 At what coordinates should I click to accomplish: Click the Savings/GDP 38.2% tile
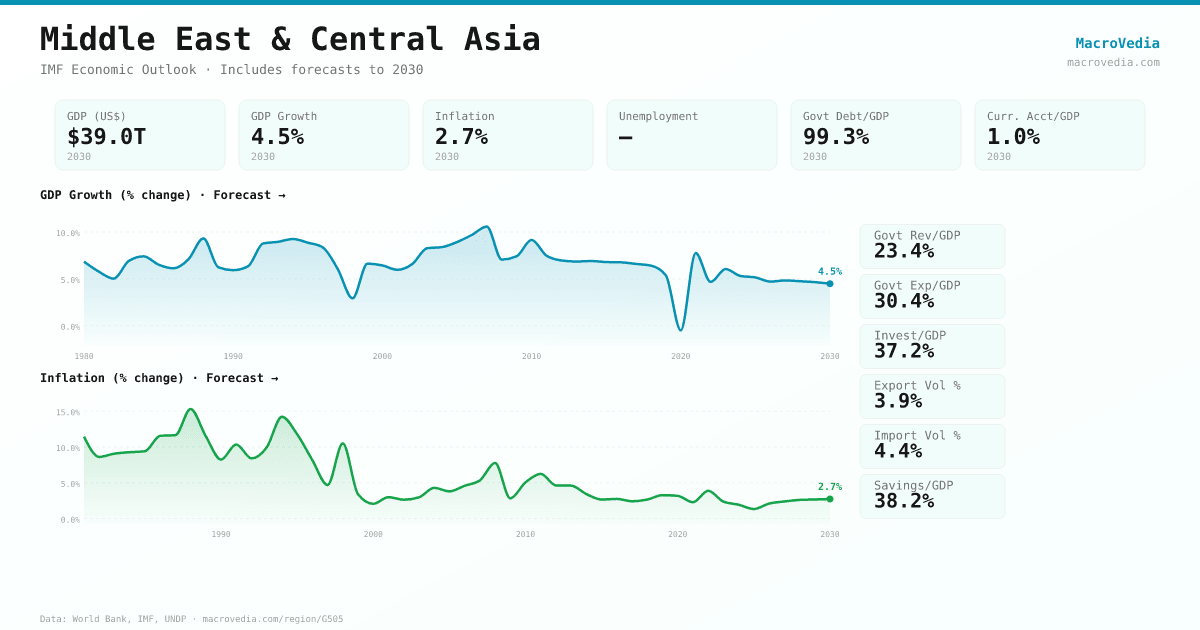932,496
